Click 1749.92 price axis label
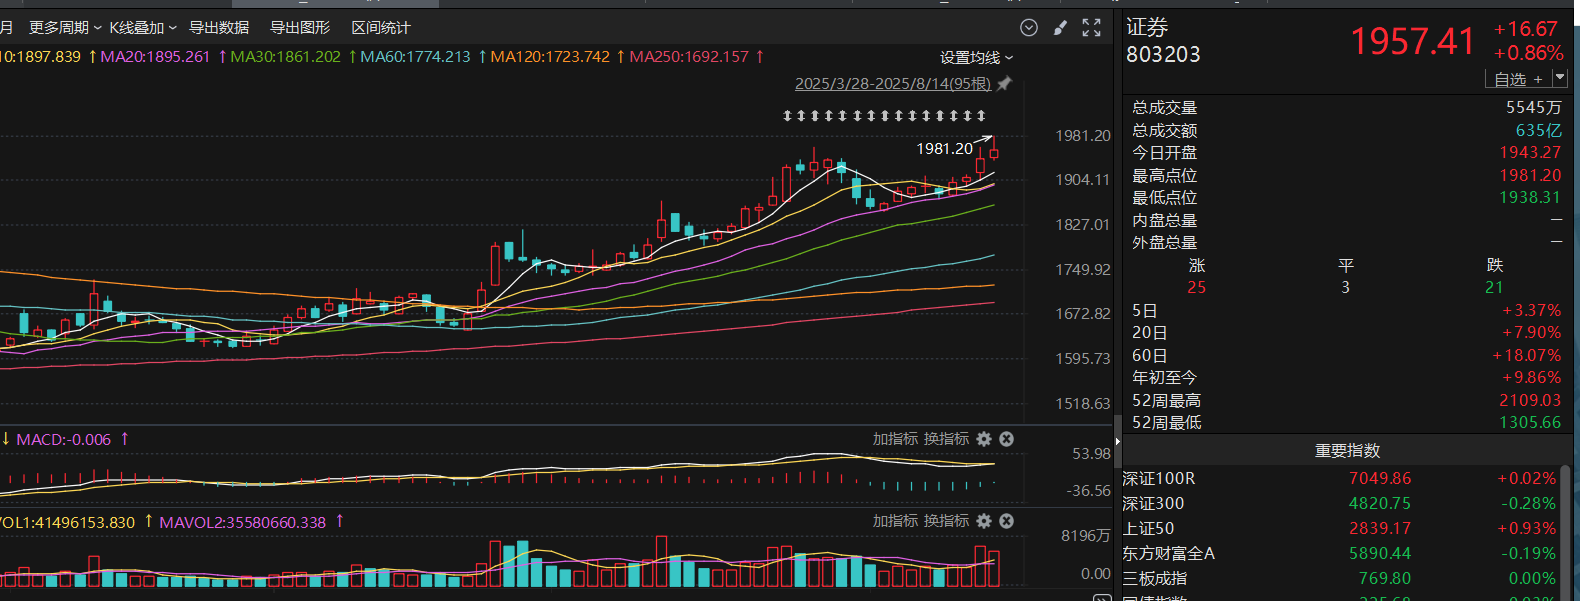Viewport: 1580px width, 601px height. click(1083, 270)
